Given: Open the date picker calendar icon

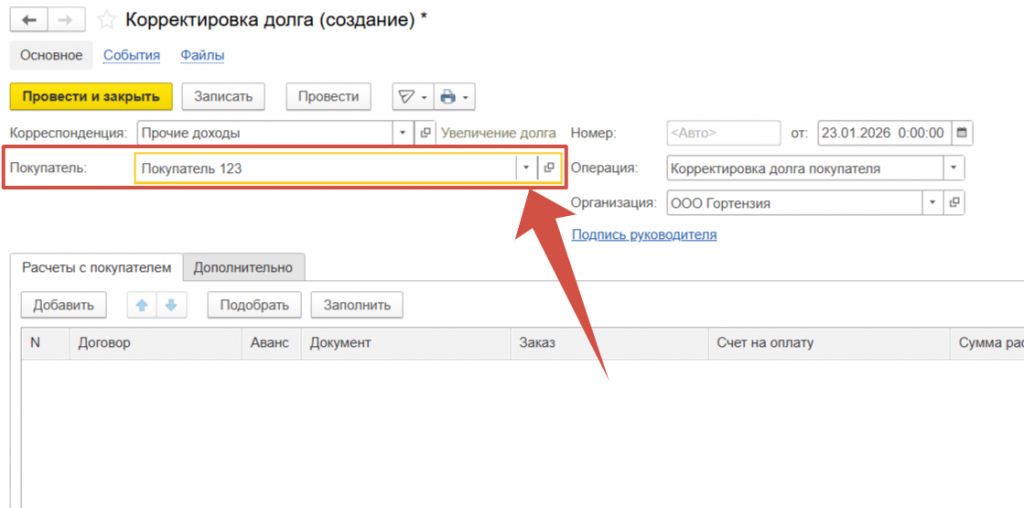Looking at the screenshot, I should (962, 132).
